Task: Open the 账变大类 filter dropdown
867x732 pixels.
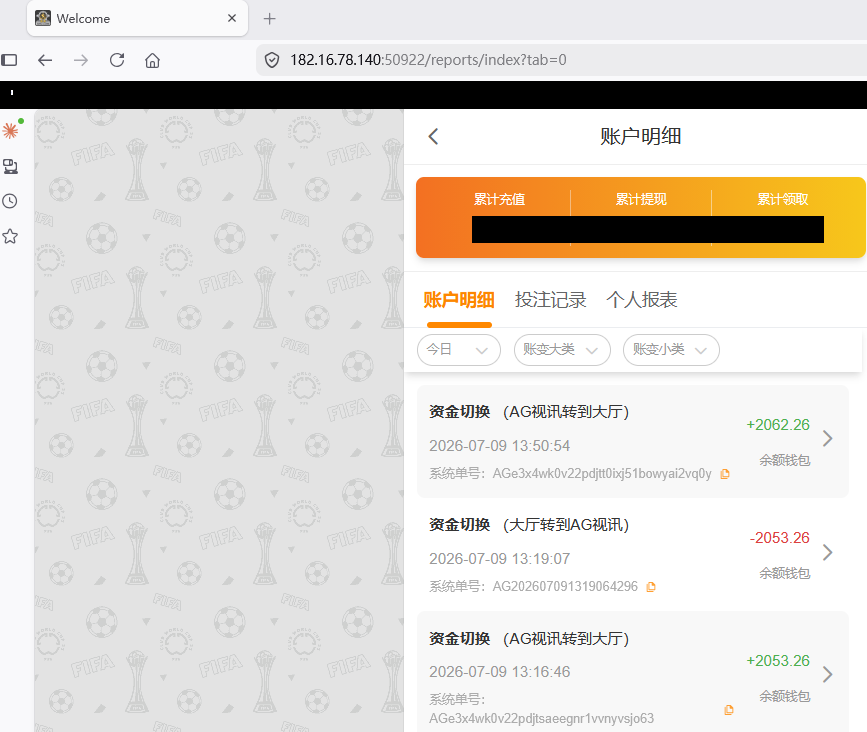Action: tap(562, 350)
